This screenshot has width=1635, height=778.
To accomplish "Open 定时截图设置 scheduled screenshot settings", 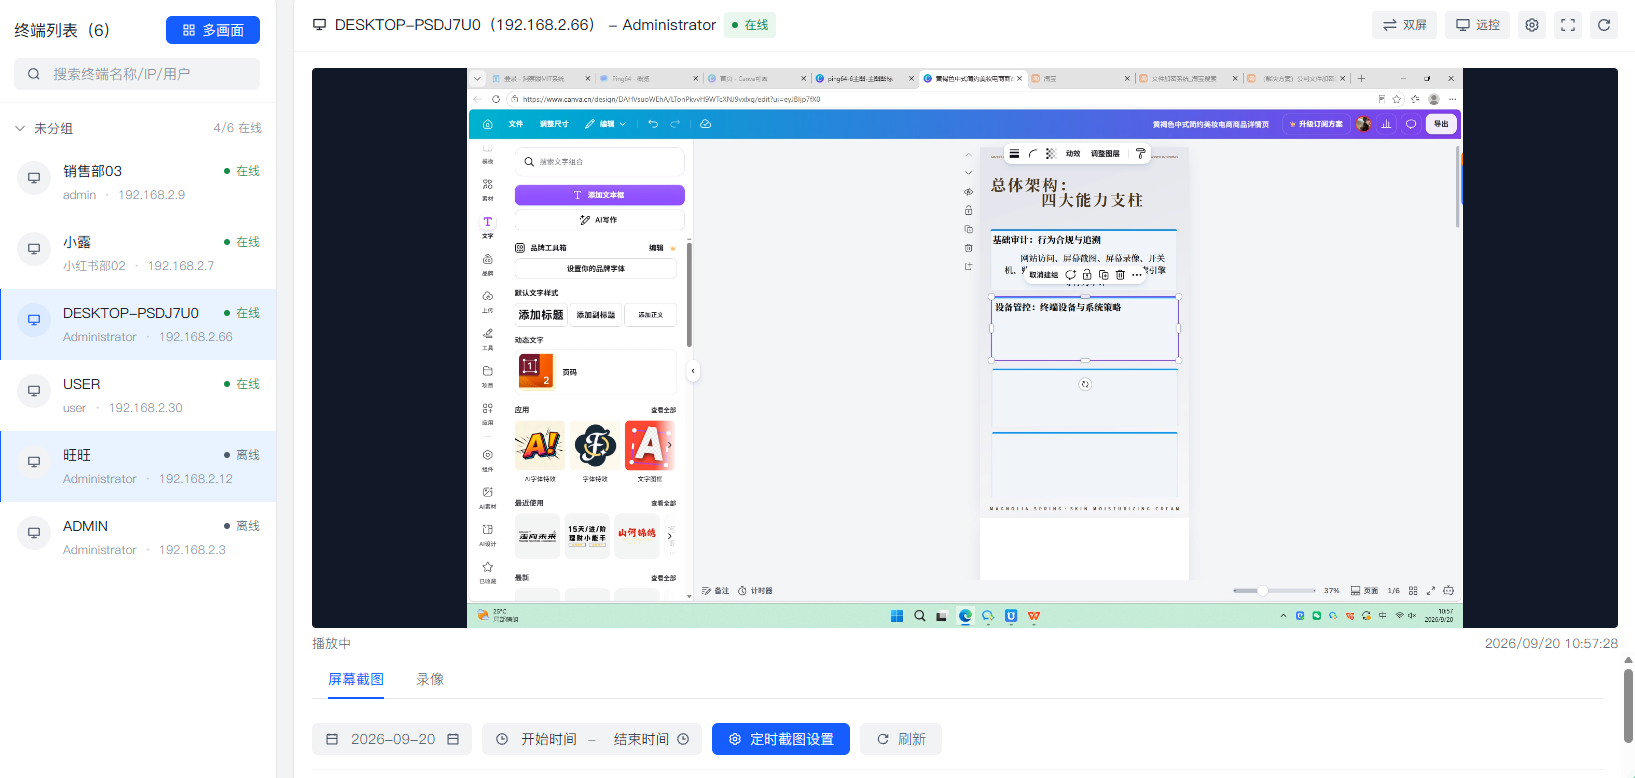I will click(781, 739).
